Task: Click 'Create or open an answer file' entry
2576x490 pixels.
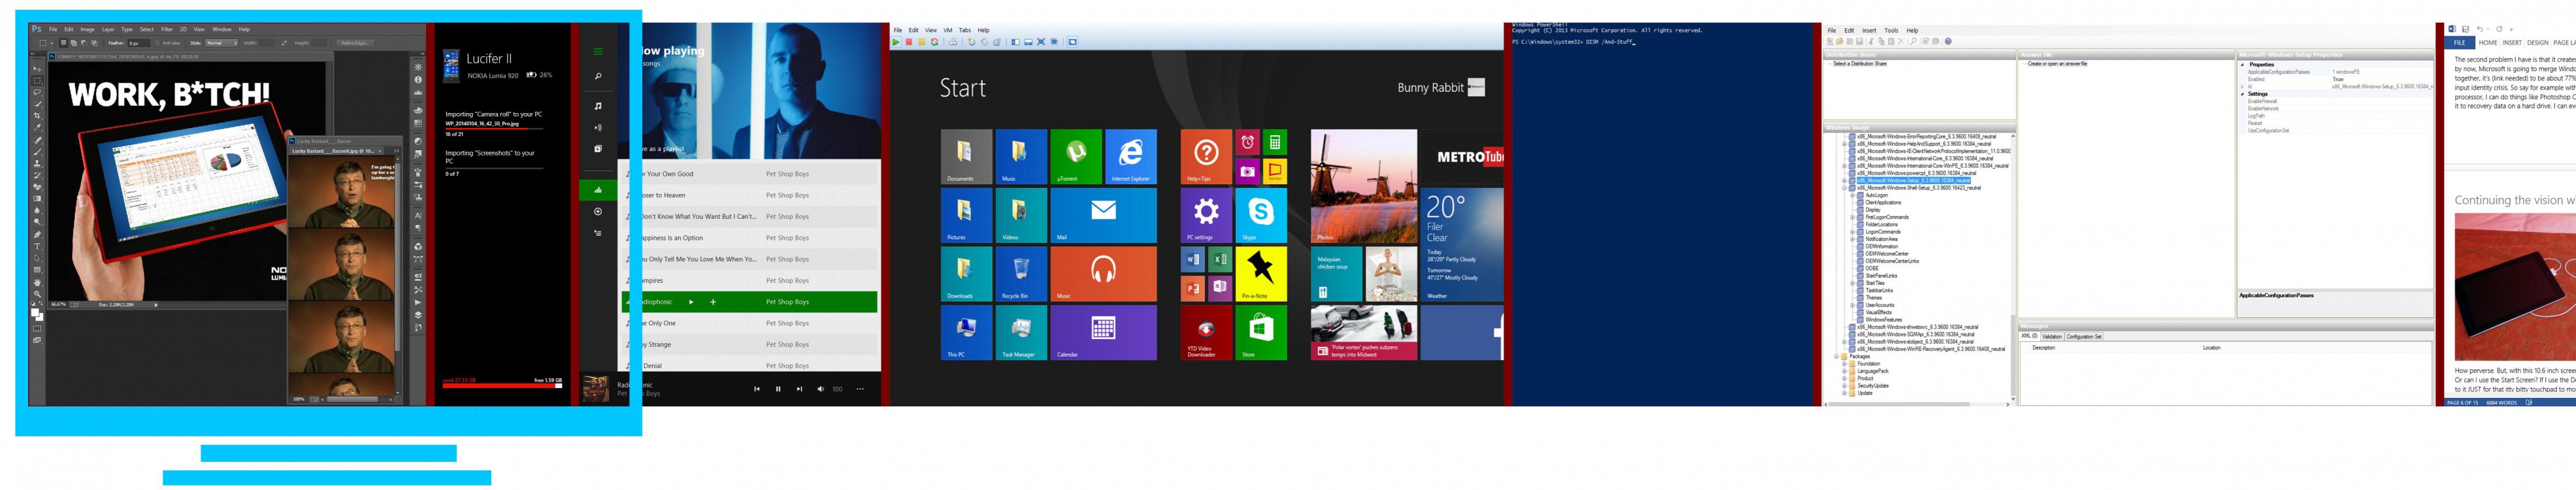Action: pos(2058,64)
